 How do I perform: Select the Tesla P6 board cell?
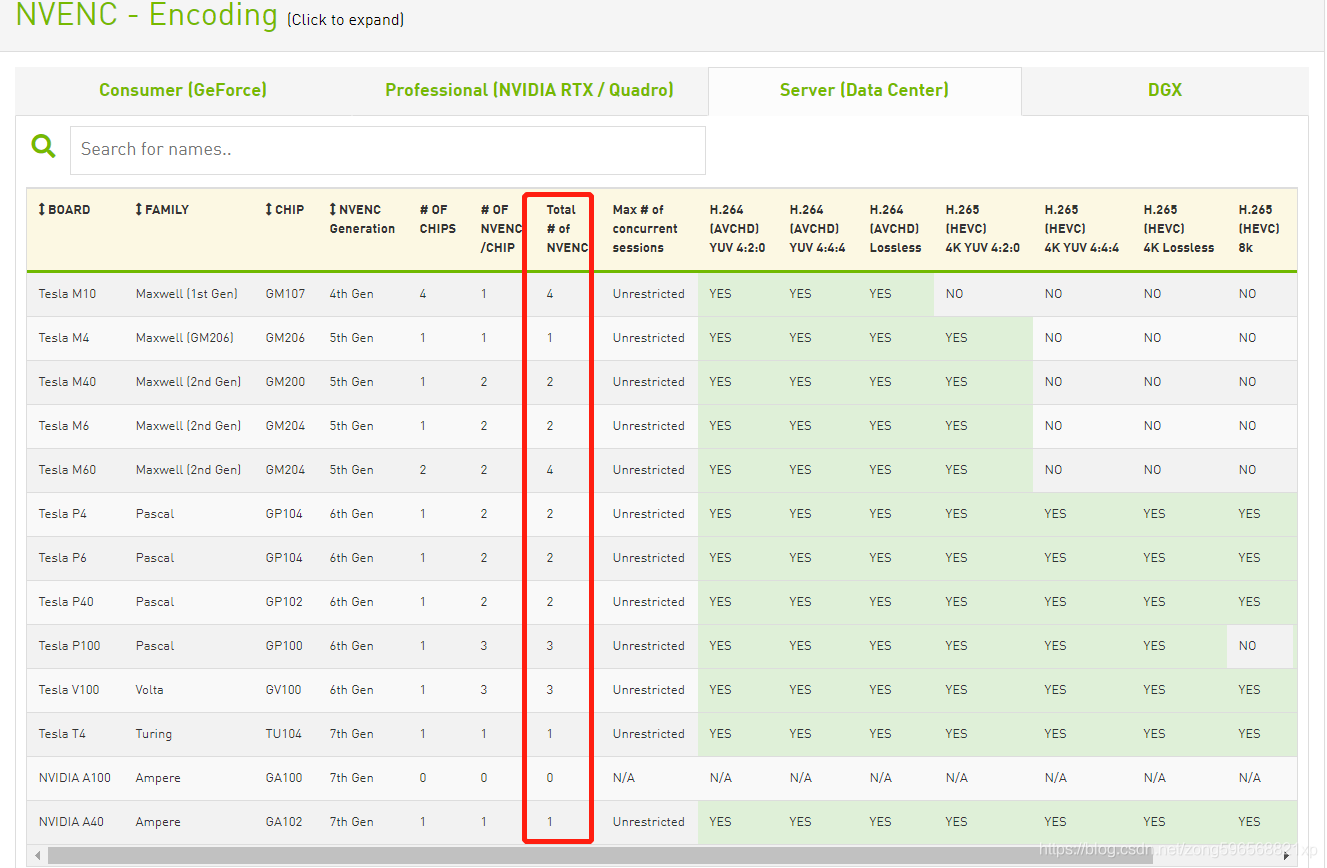[63, 558]
